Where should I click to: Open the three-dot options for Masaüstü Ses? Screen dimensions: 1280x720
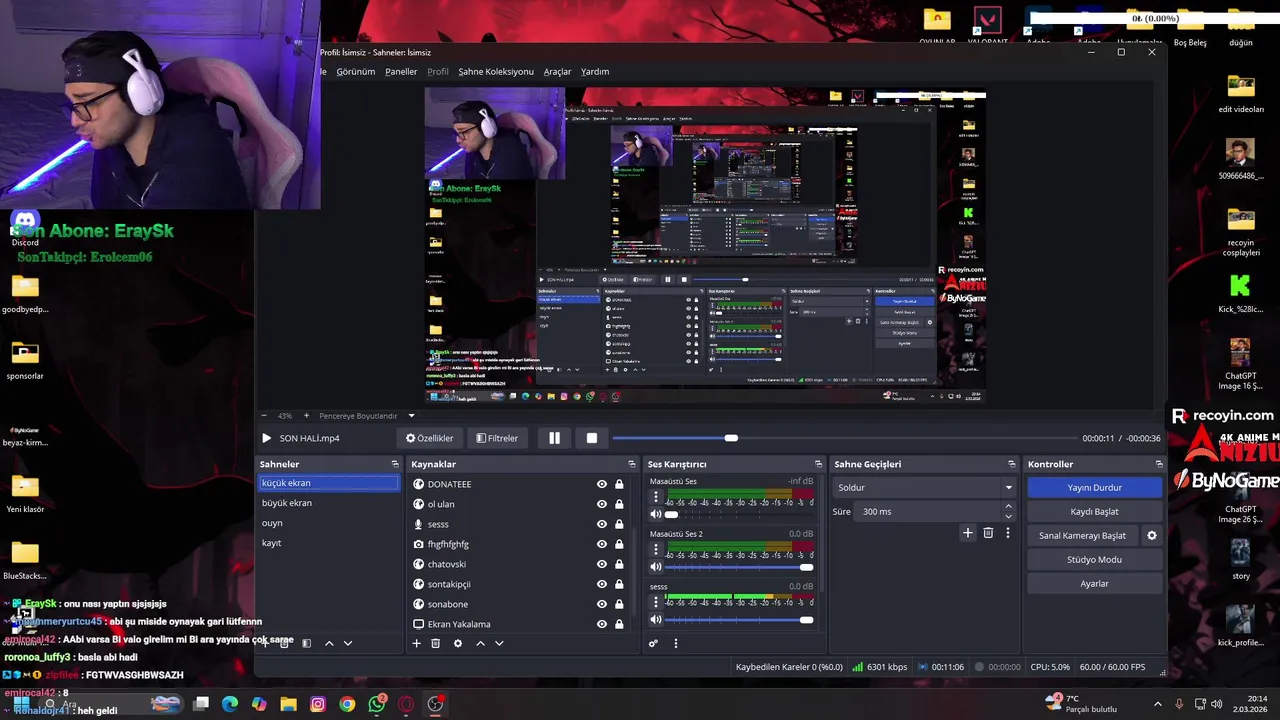656,496
